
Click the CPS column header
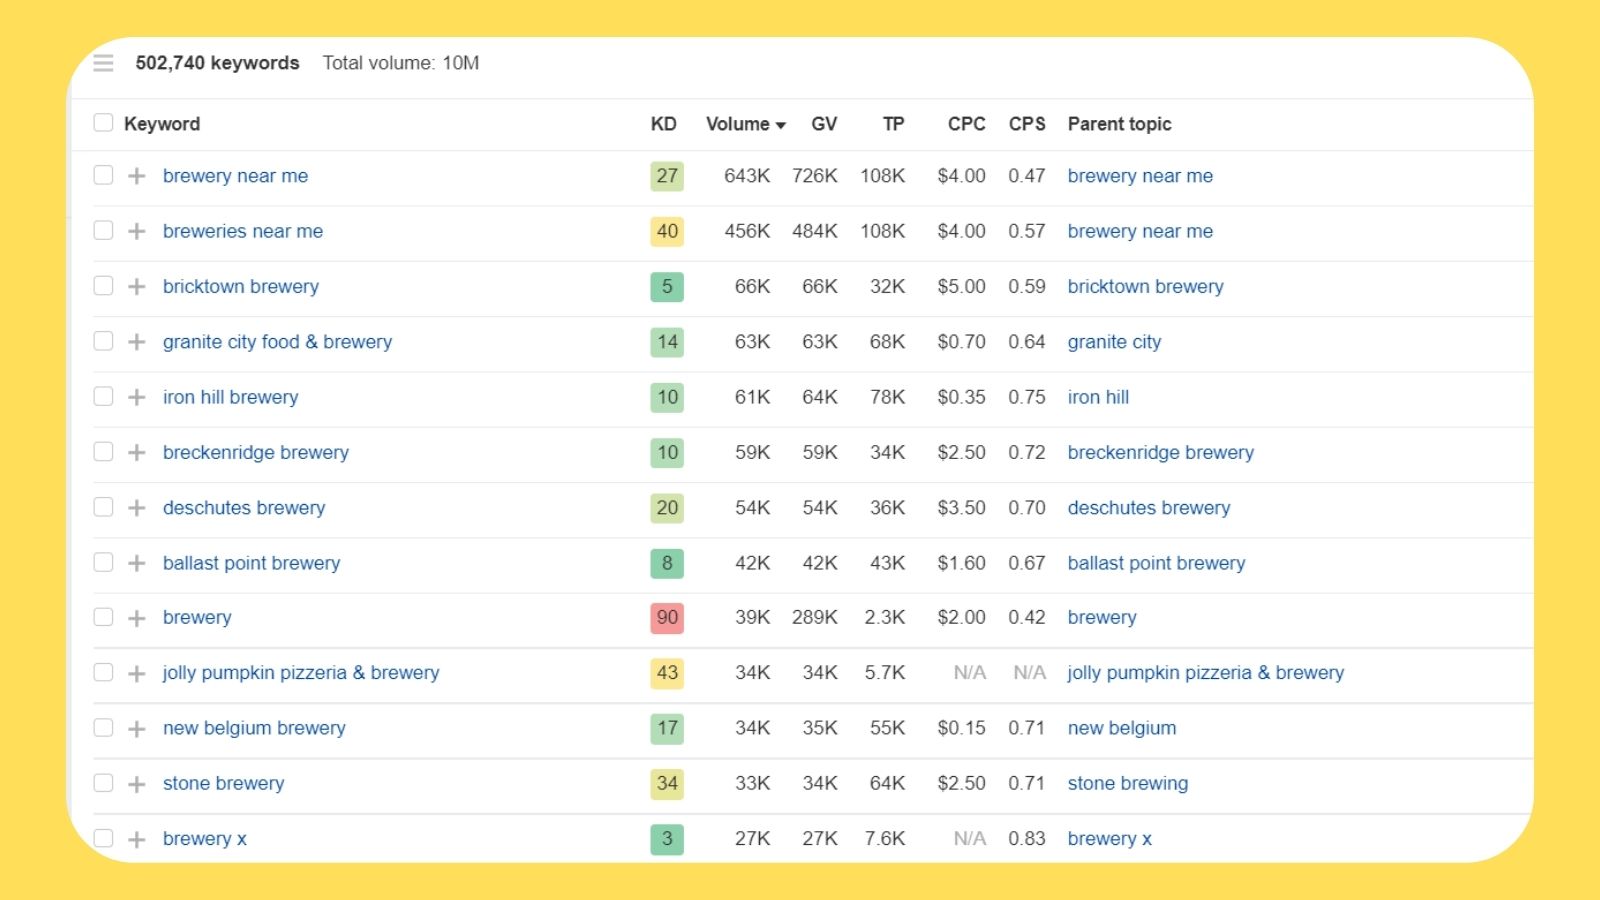point(1027,124)
